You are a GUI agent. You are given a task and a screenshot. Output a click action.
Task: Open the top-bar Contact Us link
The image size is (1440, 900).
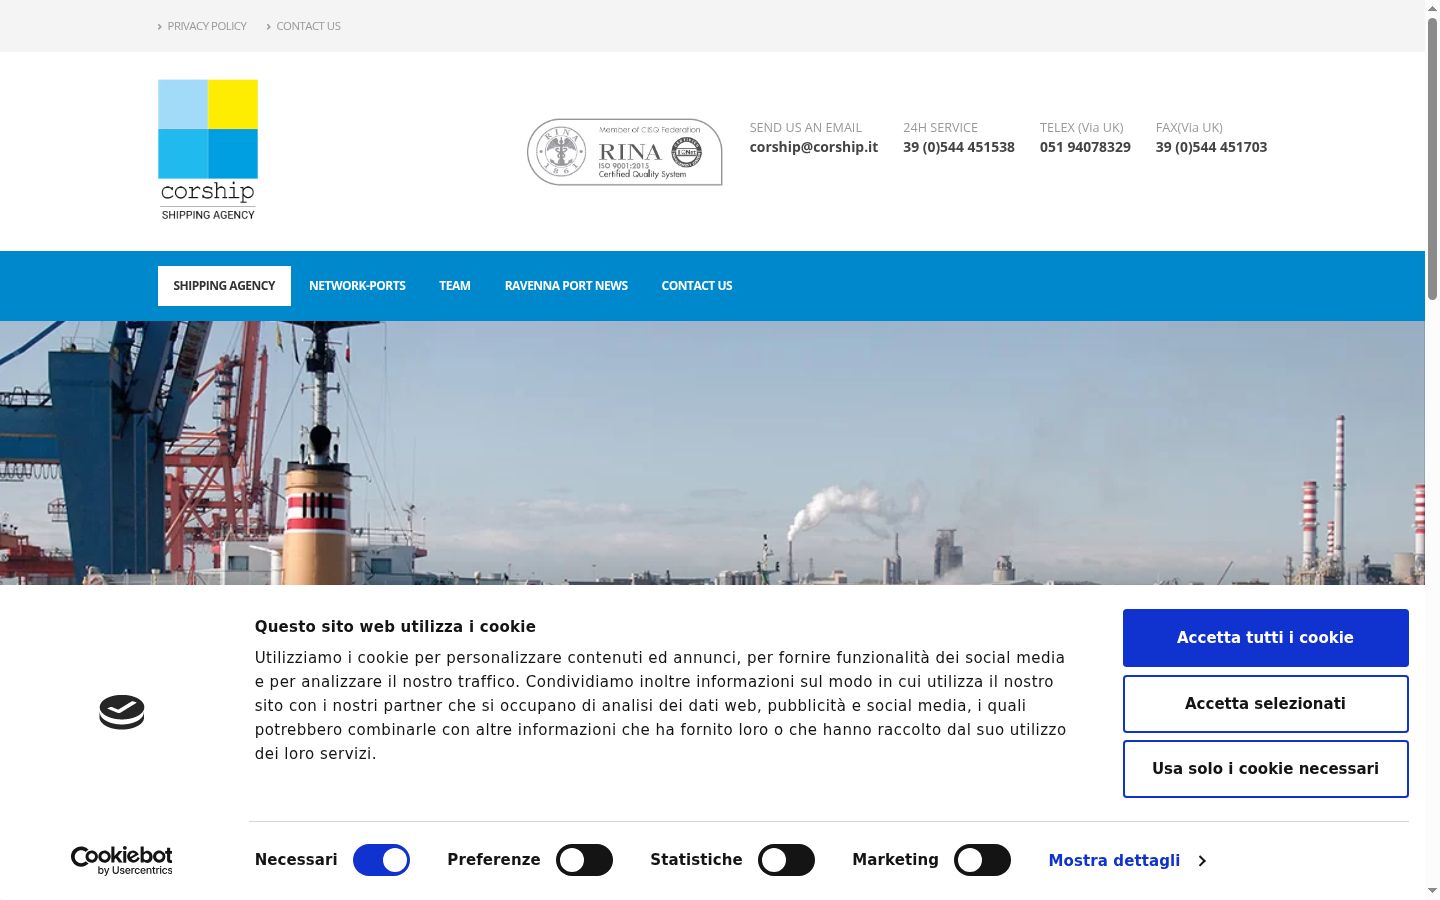click(308, 26)
